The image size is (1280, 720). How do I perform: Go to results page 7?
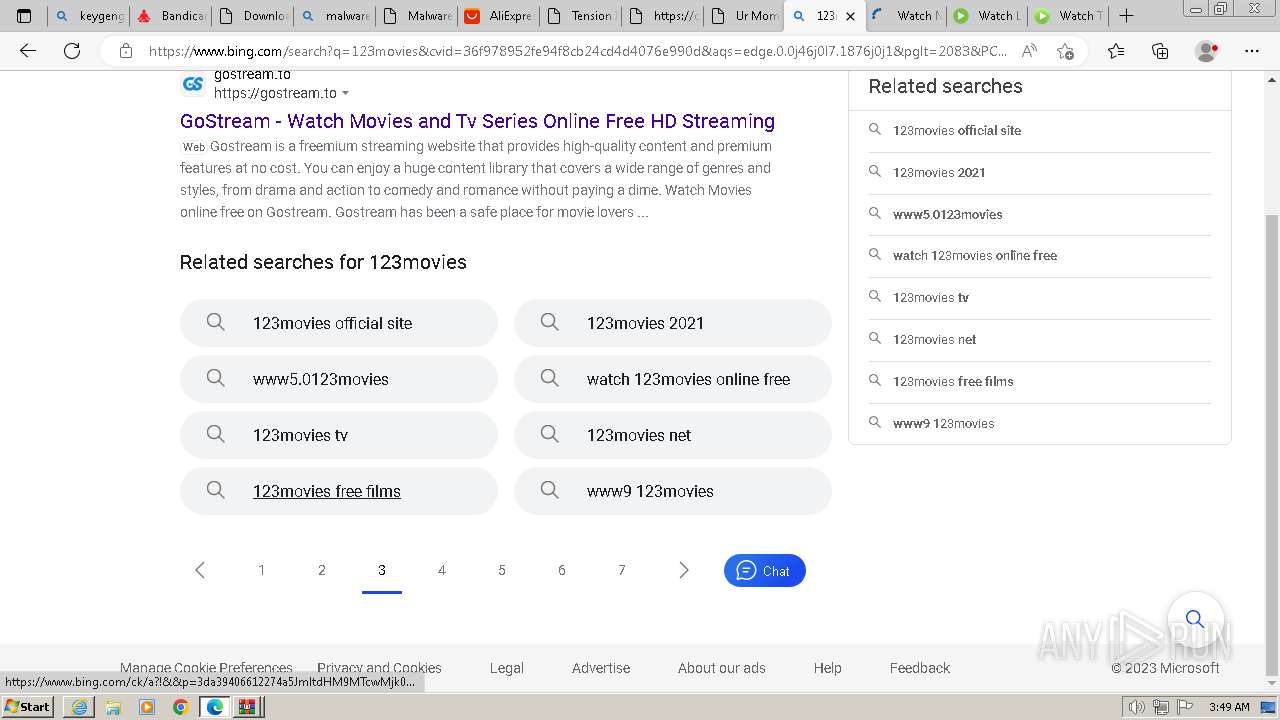pyautogui.click(x=622, y=570)
